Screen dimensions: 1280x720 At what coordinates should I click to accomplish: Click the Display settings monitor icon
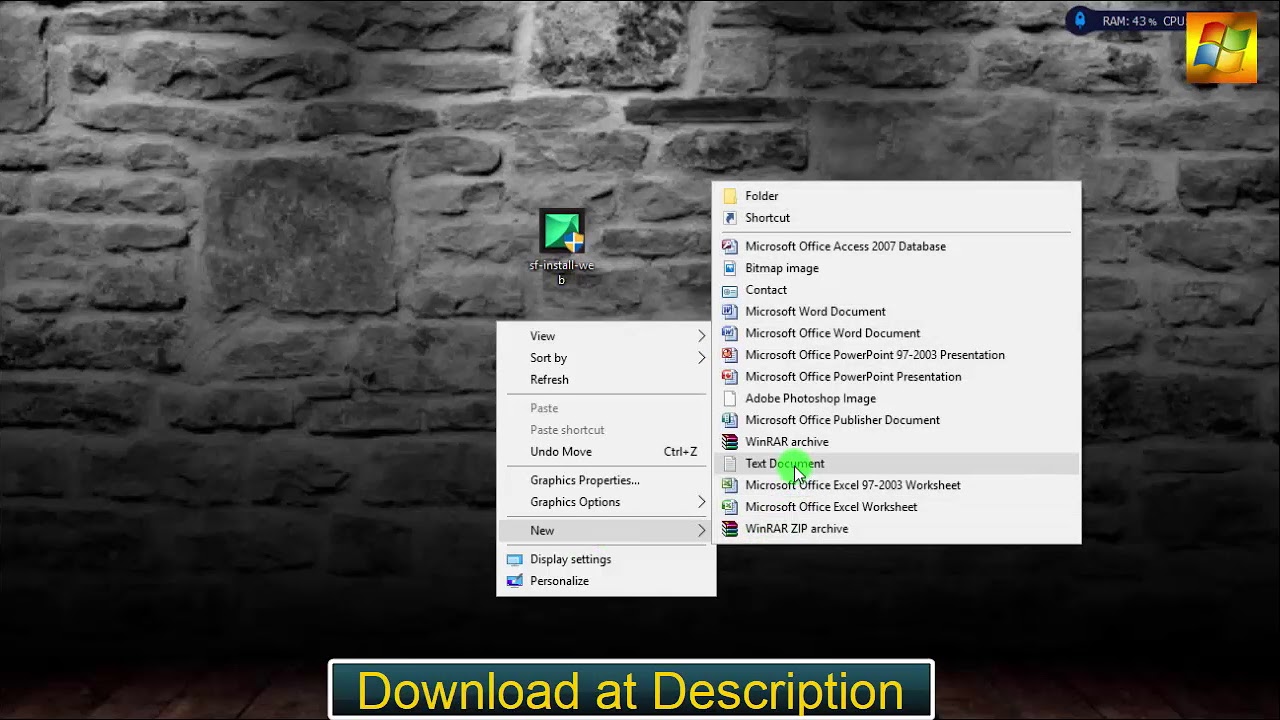pos(514,559)
